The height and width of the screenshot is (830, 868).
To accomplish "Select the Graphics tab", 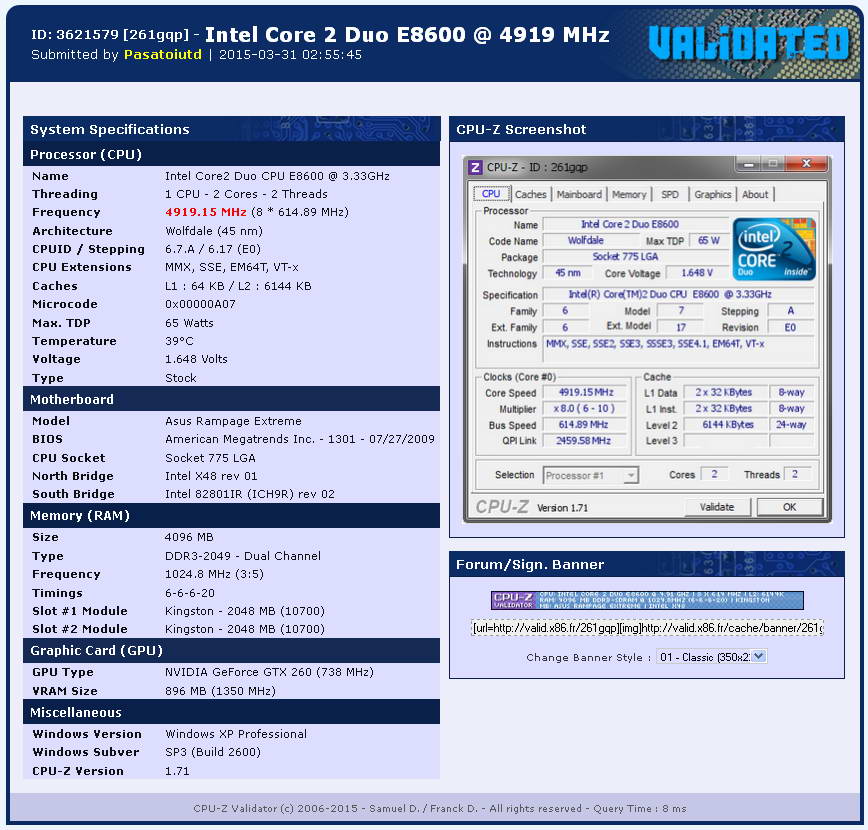I will tap(712, 194).
